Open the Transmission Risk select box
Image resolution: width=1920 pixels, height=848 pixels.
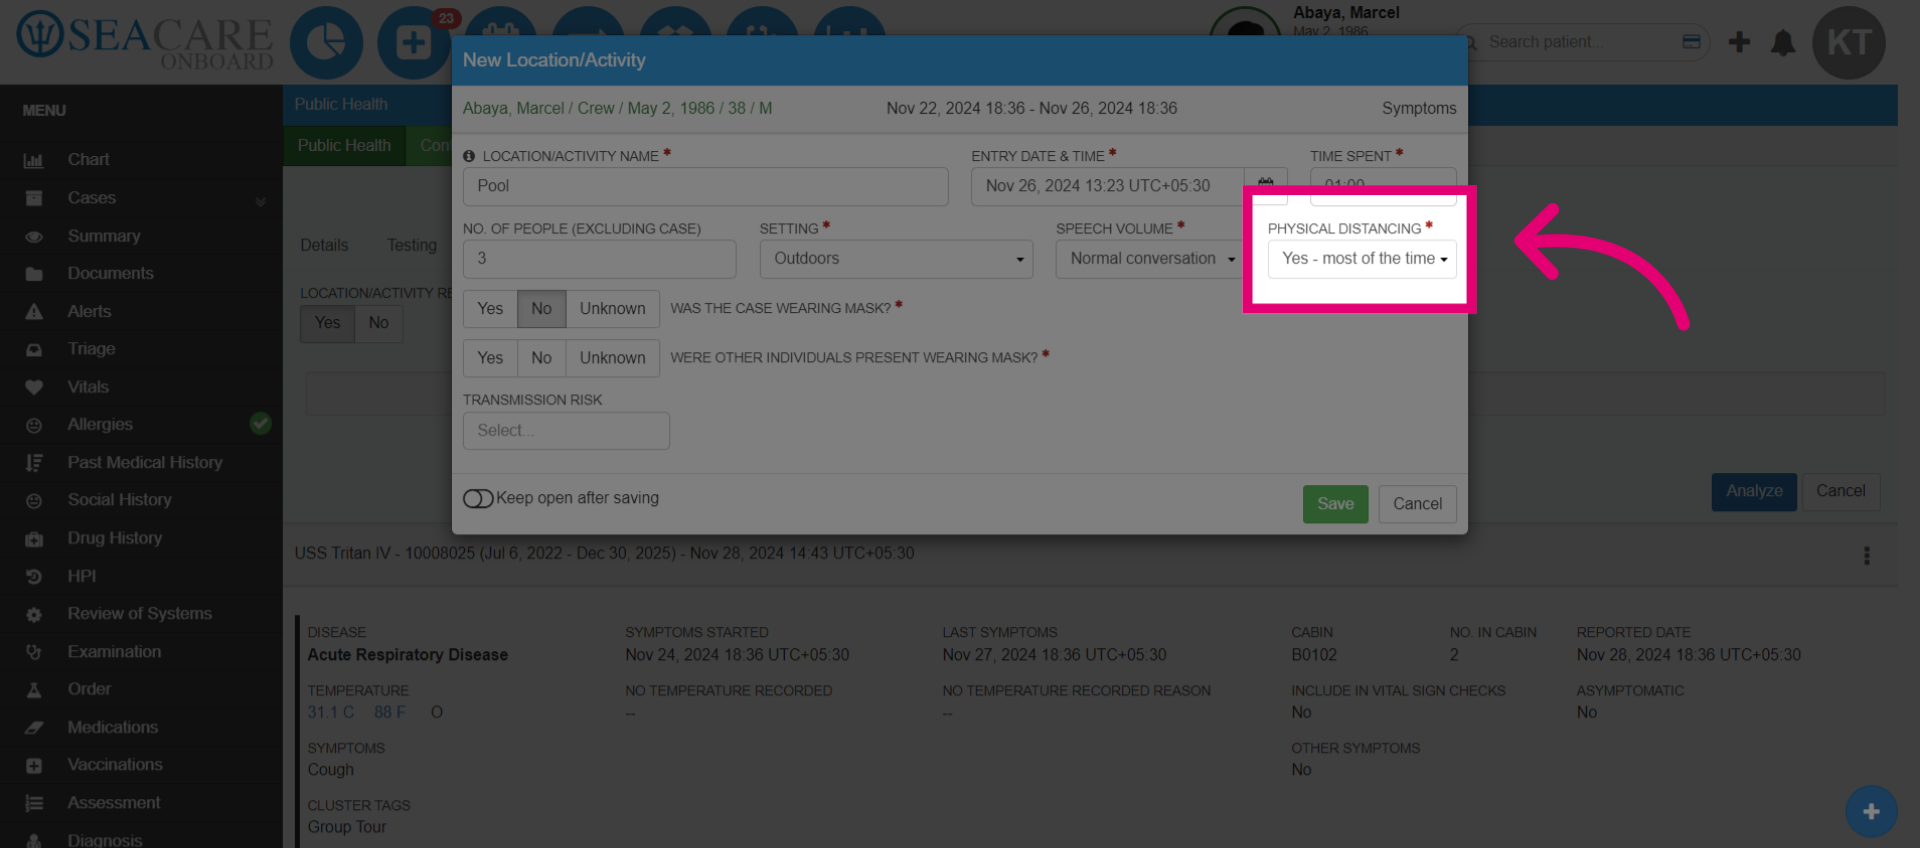tap(566, 431)
